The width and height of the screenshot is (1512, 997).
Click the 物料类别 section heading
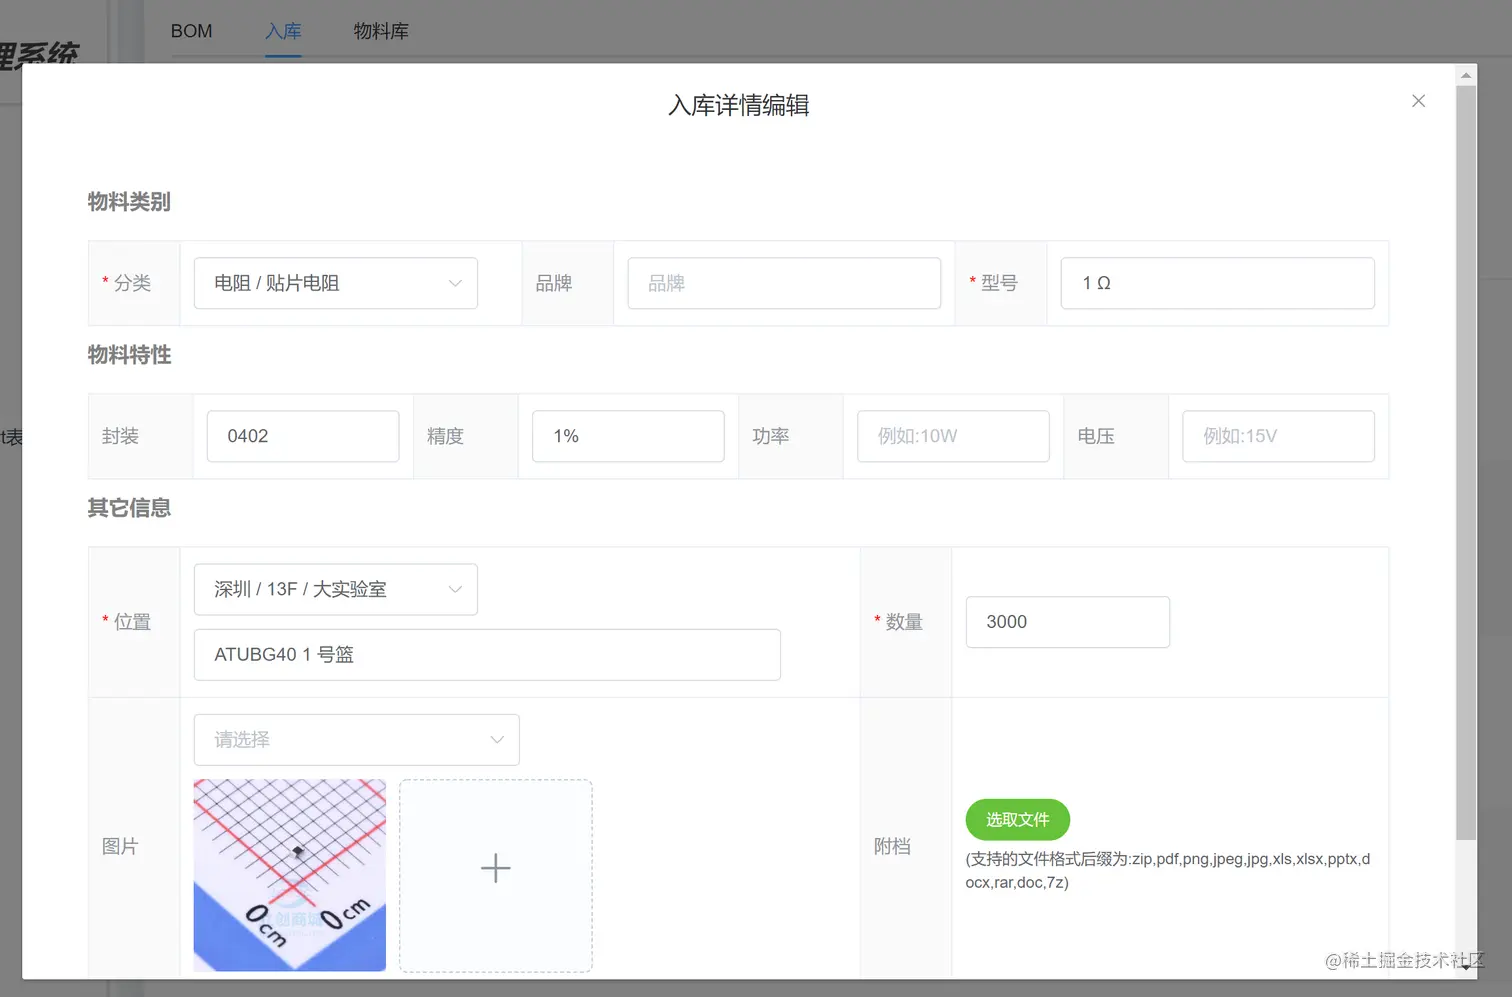[x=129, y=202]
